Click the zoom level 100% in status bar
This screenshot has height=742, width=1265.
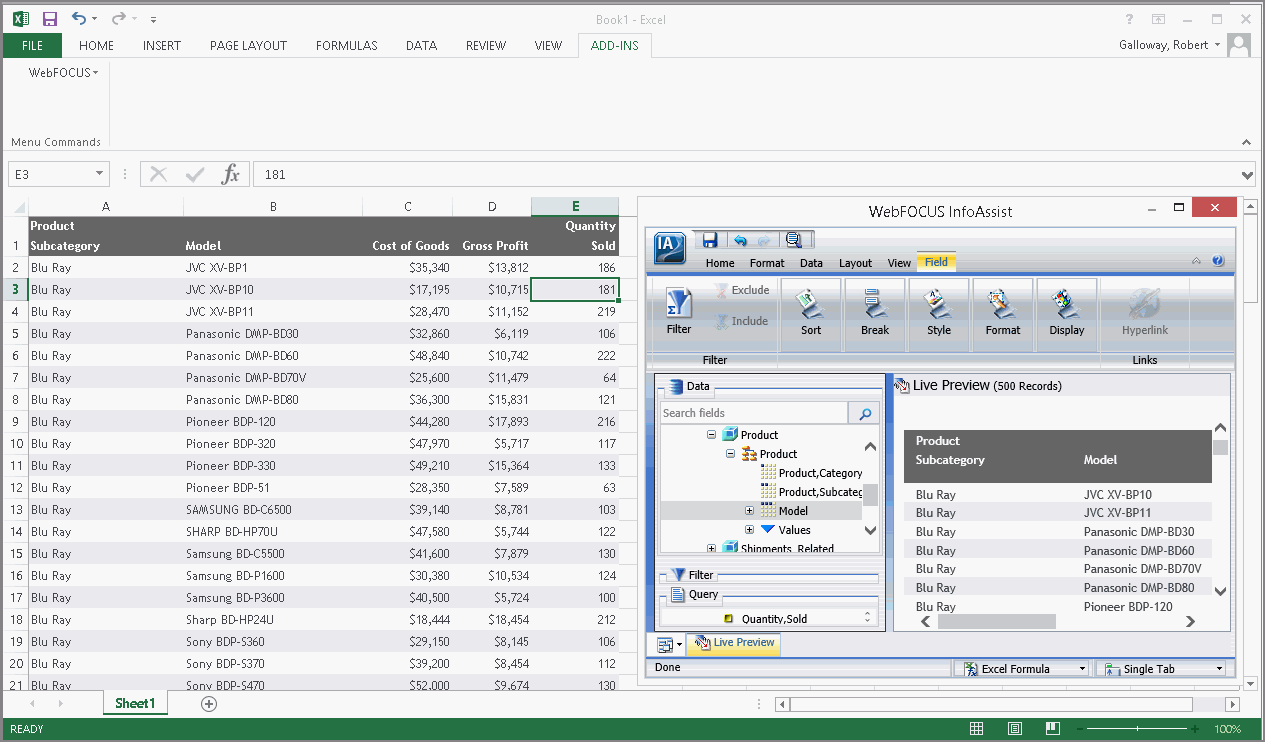point(1227,729)
